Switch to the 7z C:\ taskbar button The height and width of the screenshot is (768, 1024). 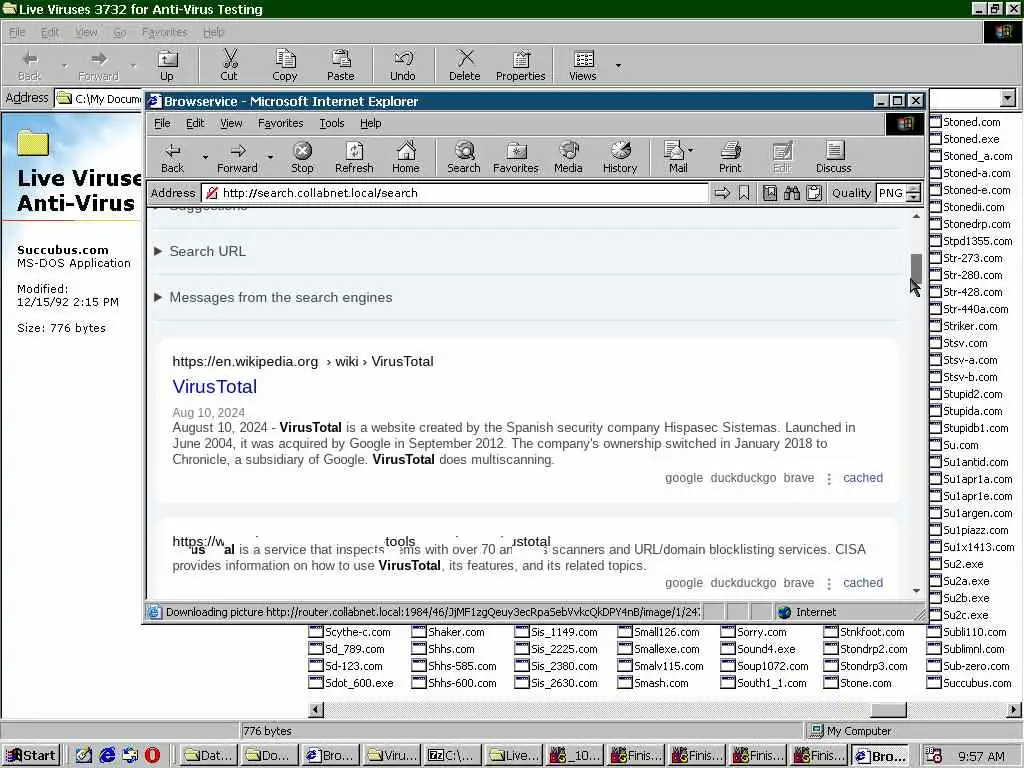[452, 756]
